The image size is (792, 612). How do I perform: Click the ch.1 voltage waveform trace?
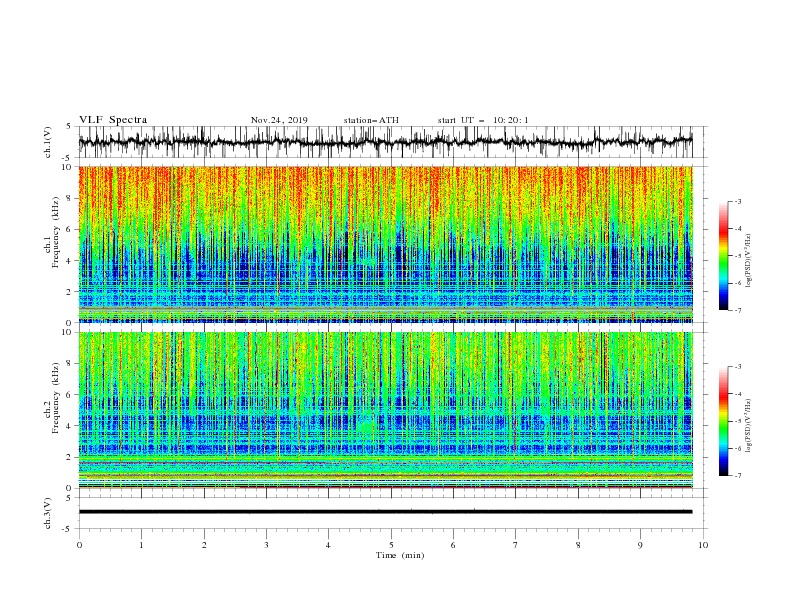[x=385, y=142]
